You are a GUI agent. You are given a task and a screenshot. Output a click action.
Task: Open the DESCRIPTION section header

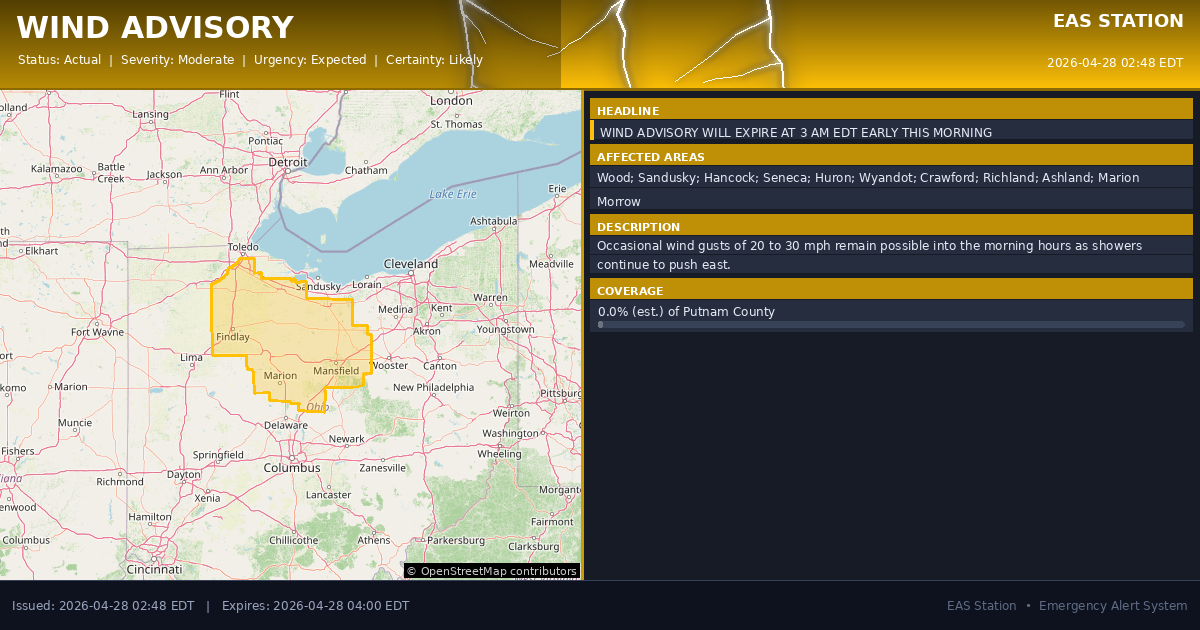point(638,227)
